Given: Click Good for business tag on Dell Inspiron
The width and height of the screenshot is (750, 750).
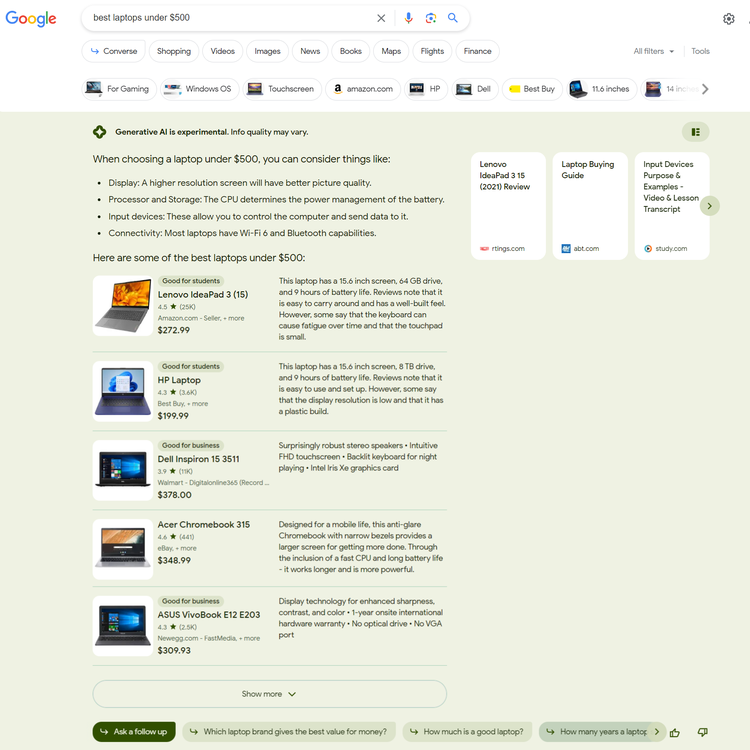Looking at the screenshot, I should coord(191,445).
